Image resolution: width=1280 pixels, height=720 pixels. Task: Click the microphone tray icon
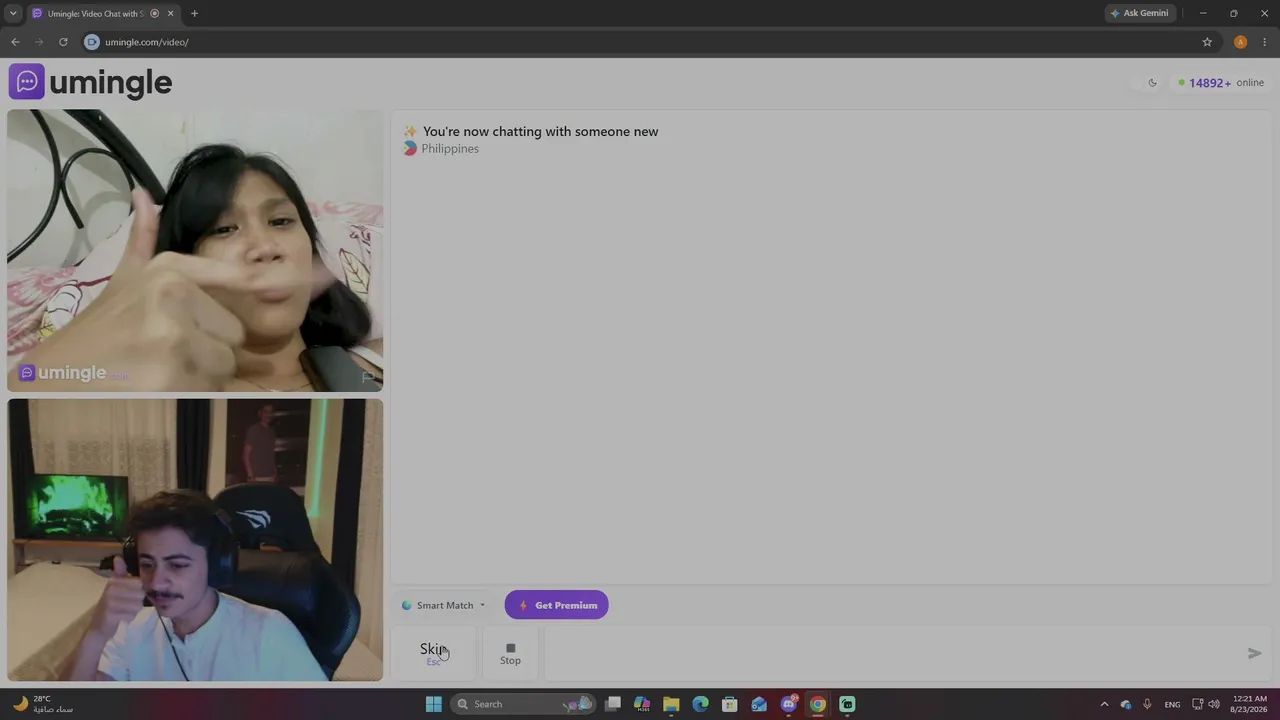tap(1147, 704)
